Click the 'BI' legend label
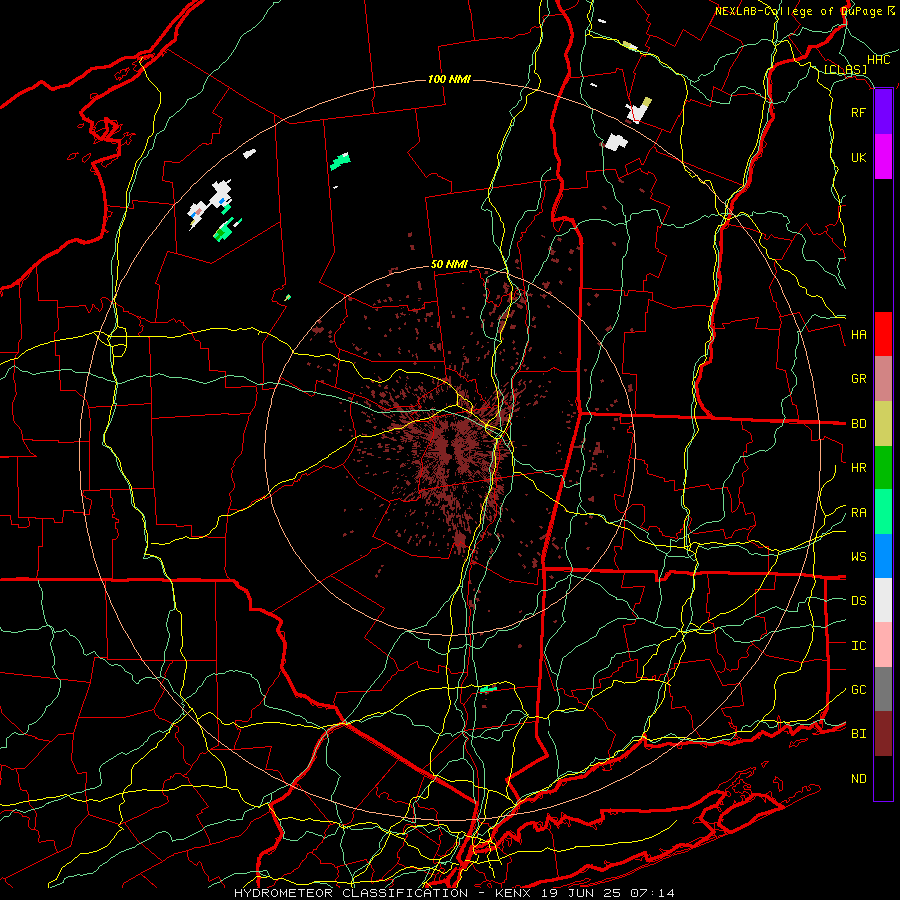The image size is (900, 900). pyautogui.click(x=859, y=734)
